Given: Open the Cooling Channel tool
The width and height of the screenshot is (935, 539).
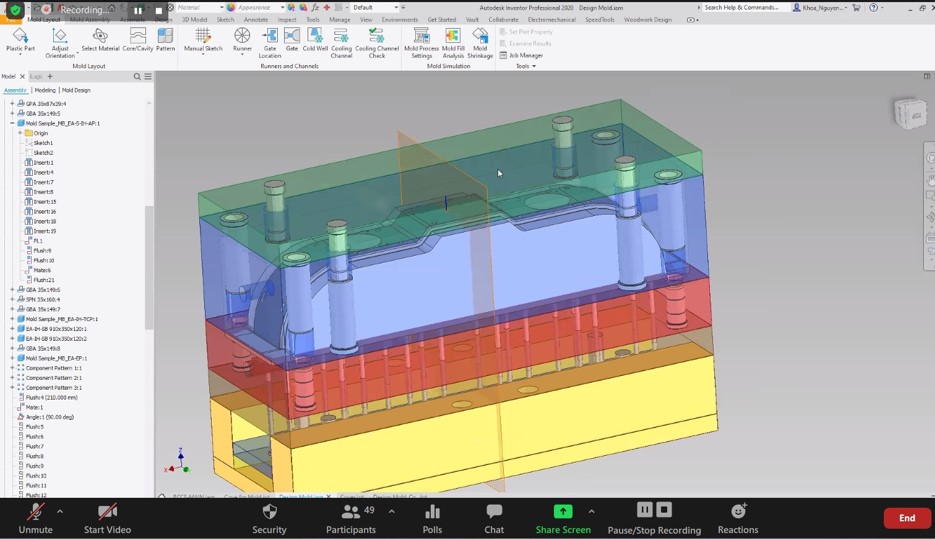Looking at the screenshot, I should click(x=341, y=43).
